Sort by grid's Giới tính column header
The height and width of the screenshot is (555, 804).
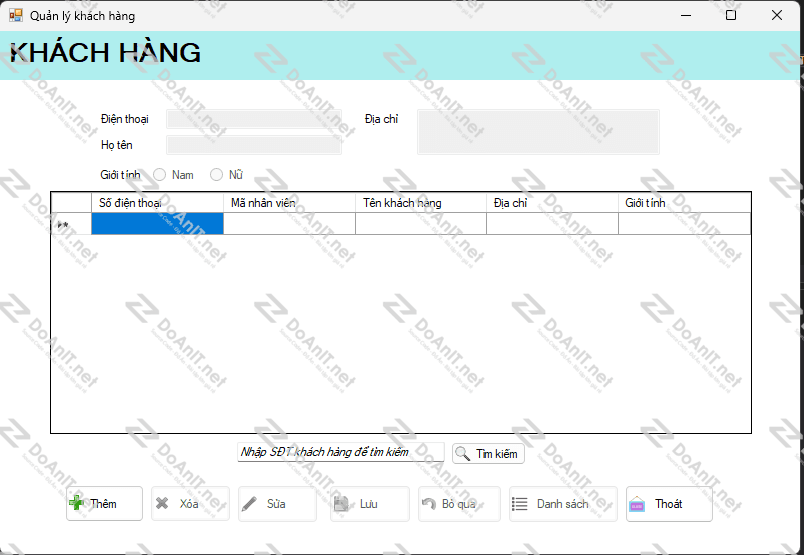pos(685,203)
